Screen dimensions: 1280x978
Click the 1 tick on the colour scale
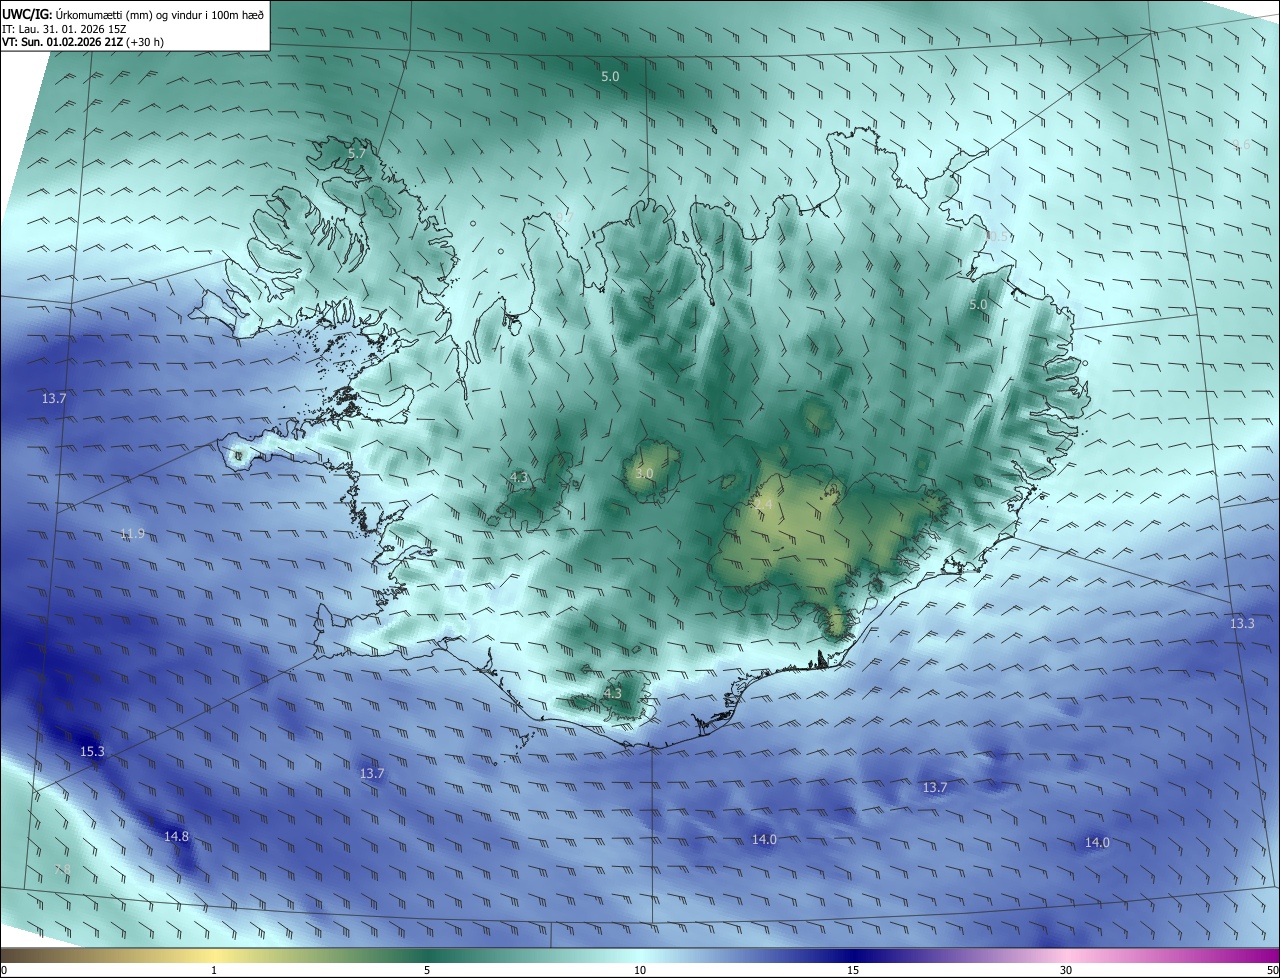point(214,970)
